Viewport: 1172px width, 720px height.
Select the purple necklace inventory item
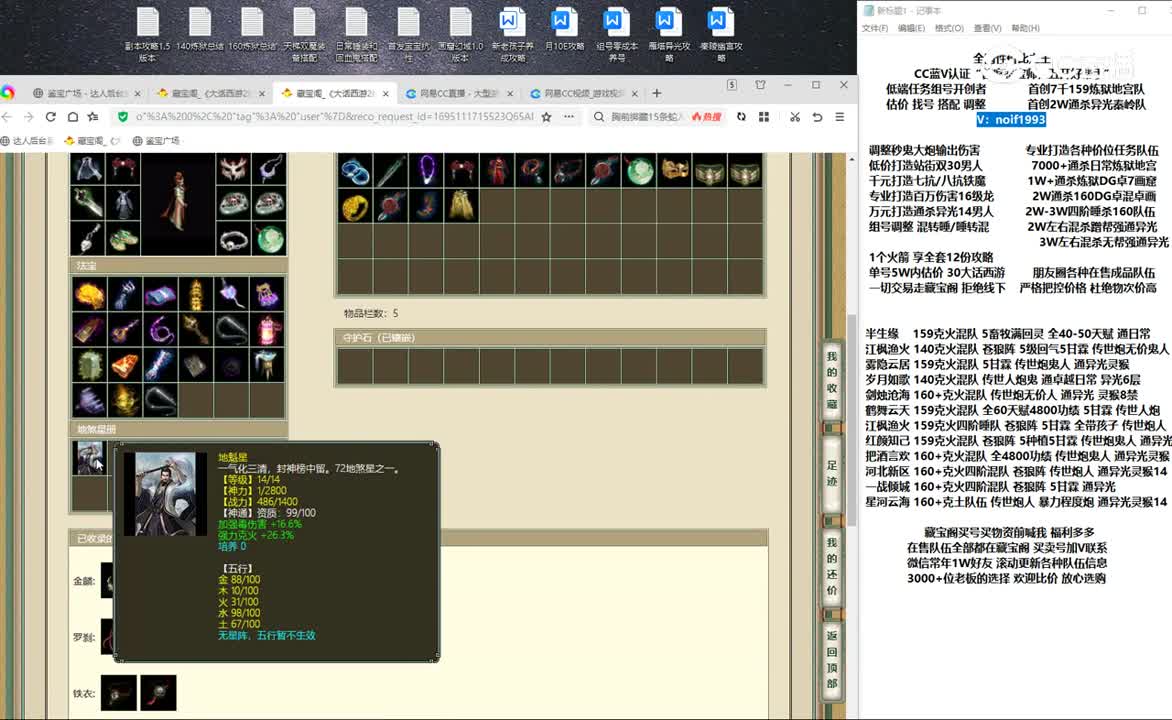[426, 171]
